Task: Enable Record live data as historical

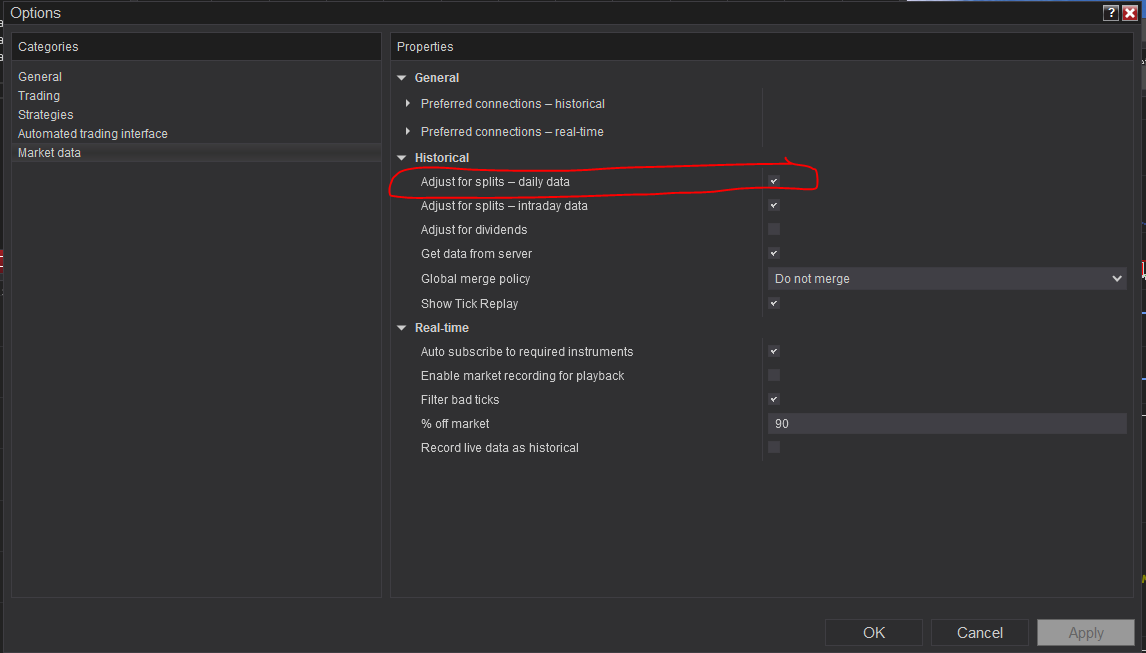Action: (x=774, y=447)
